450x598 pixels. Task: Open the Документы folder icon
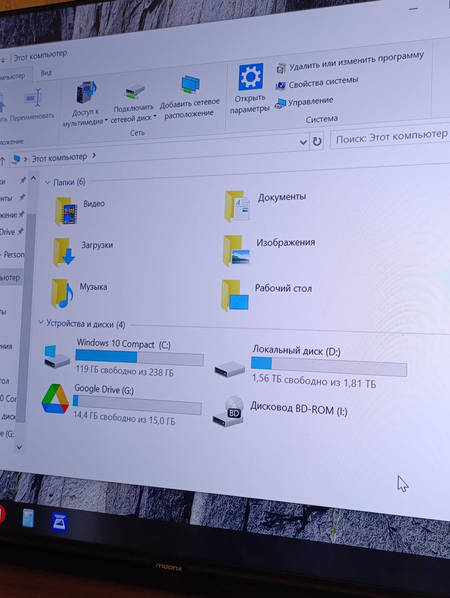[237, 206]
